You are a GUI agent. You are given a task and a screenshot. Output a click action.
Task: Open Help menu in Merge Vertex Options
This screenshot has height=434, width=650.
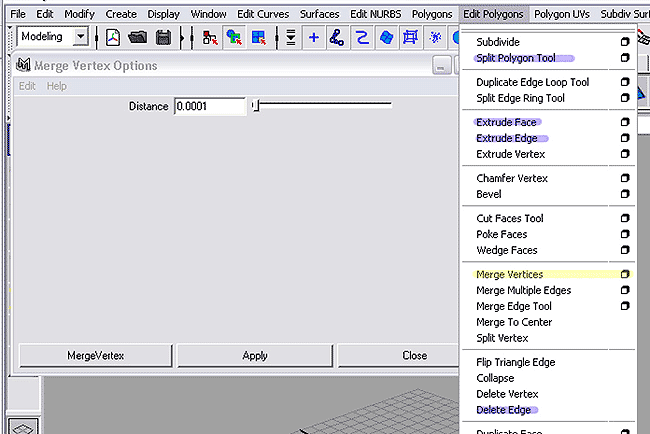[56, 86]
